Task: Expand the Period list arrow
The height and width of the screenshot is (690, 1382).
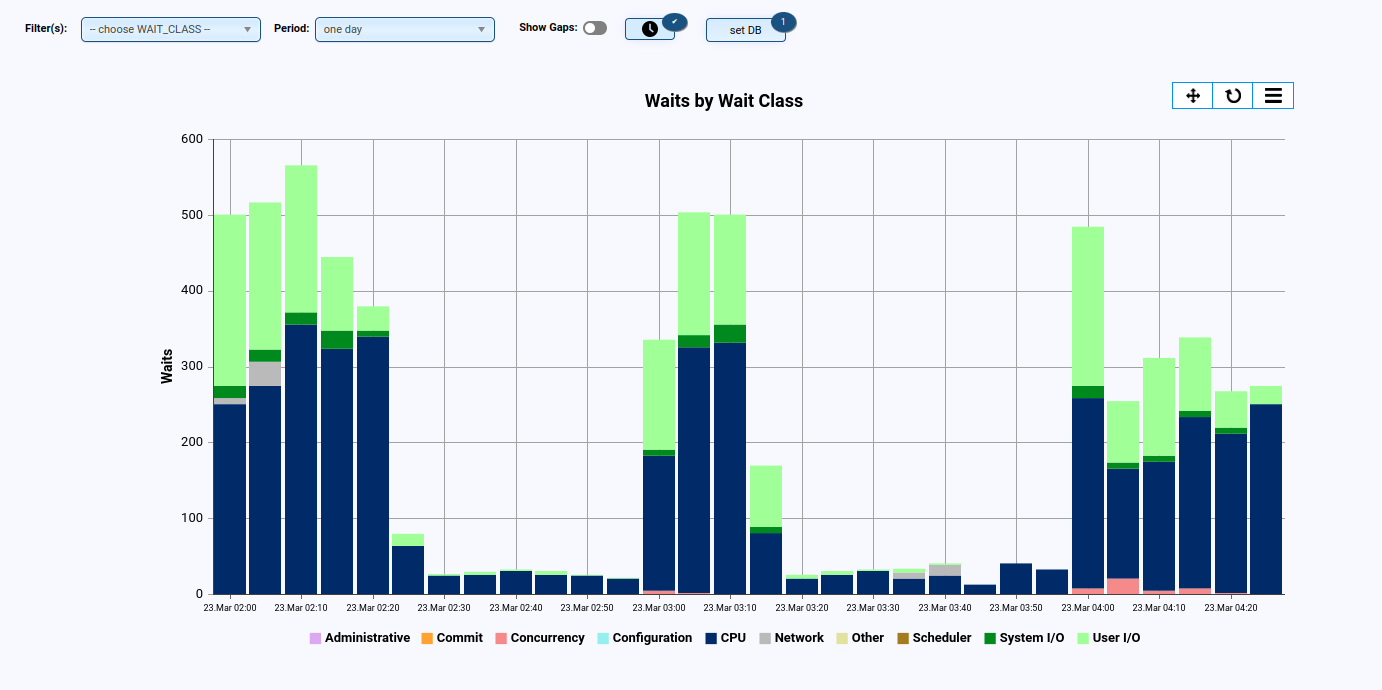Action: [x=482, y=29]
